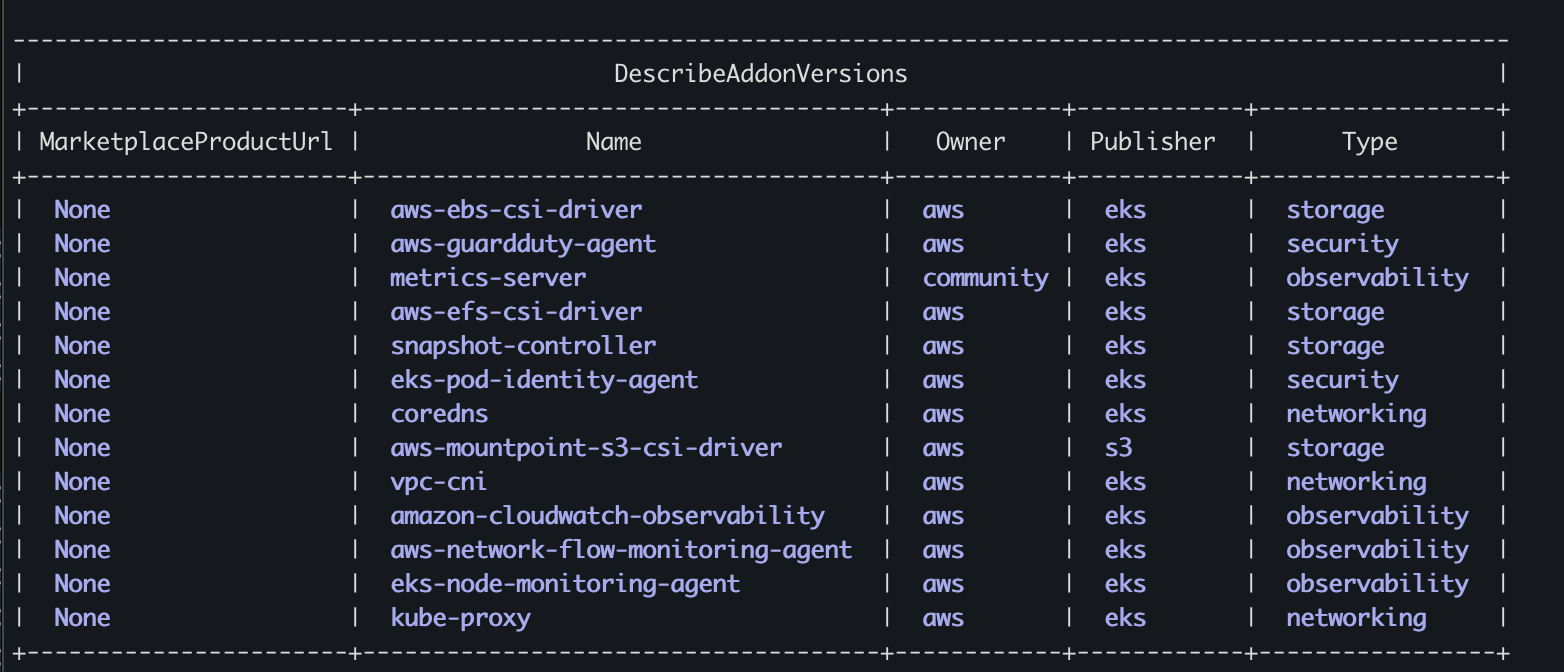This screenshot has width=1564, height=672.
Task: Click aws owner in kube-proxy row
Action: (x=943, y=618)
